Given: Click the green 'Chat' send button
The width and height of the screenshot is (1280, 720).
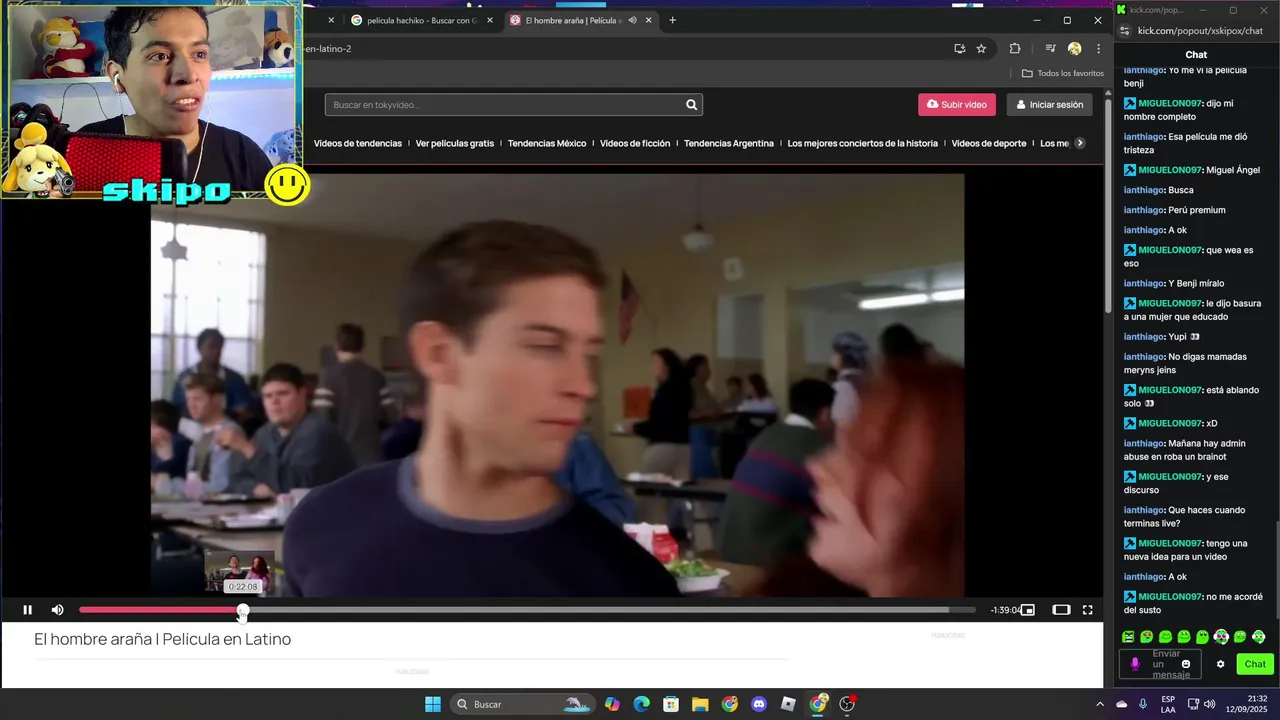Looking at the screenshot, I should (x=1255, y=664).
